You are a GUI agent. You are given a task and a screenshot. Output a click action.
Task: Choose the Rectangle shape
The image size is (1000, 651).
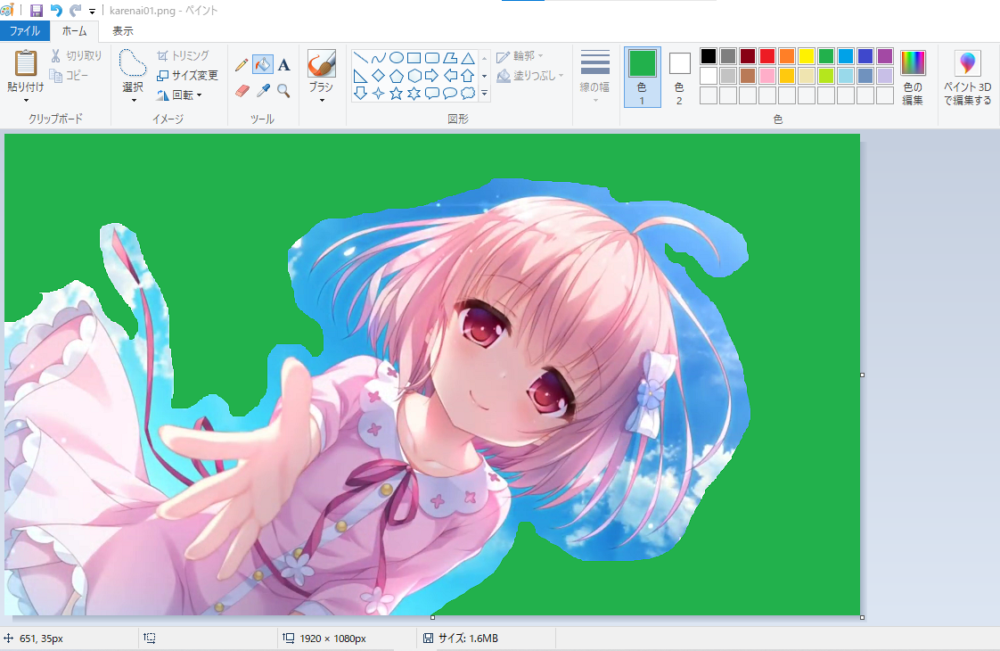click(414, 58)
